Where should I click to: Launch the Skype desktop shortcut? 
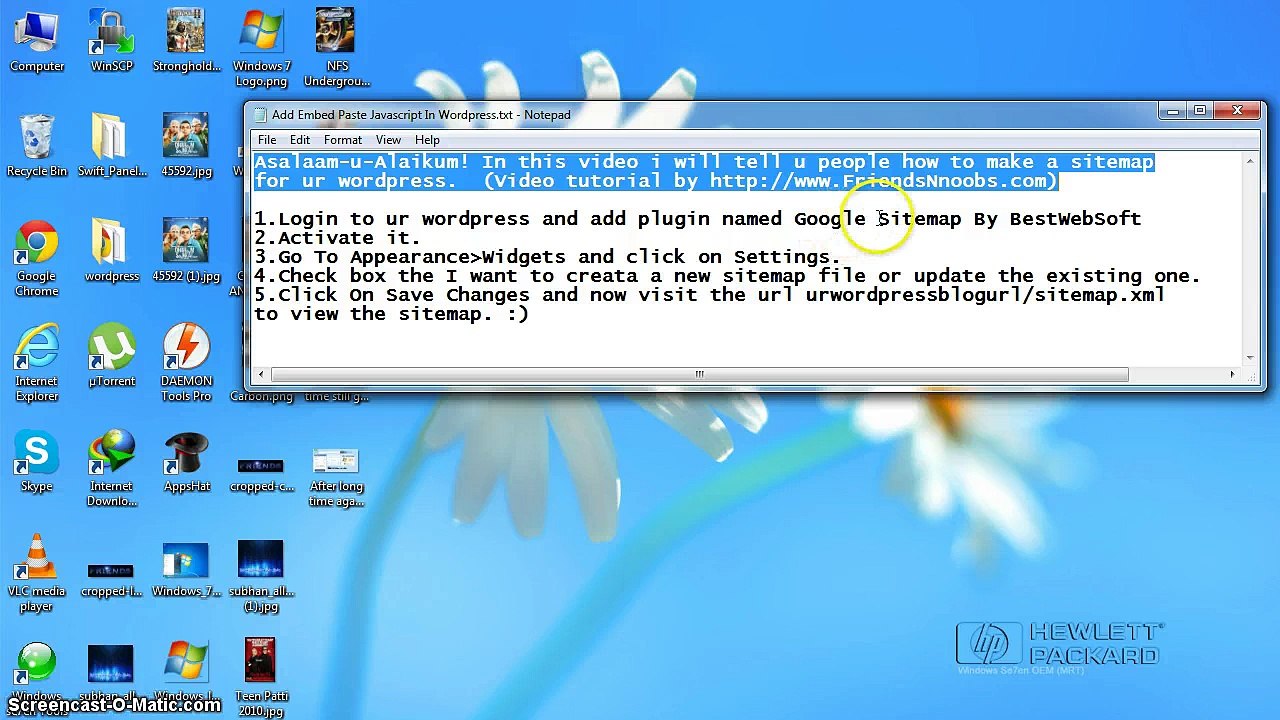(37, 462)
